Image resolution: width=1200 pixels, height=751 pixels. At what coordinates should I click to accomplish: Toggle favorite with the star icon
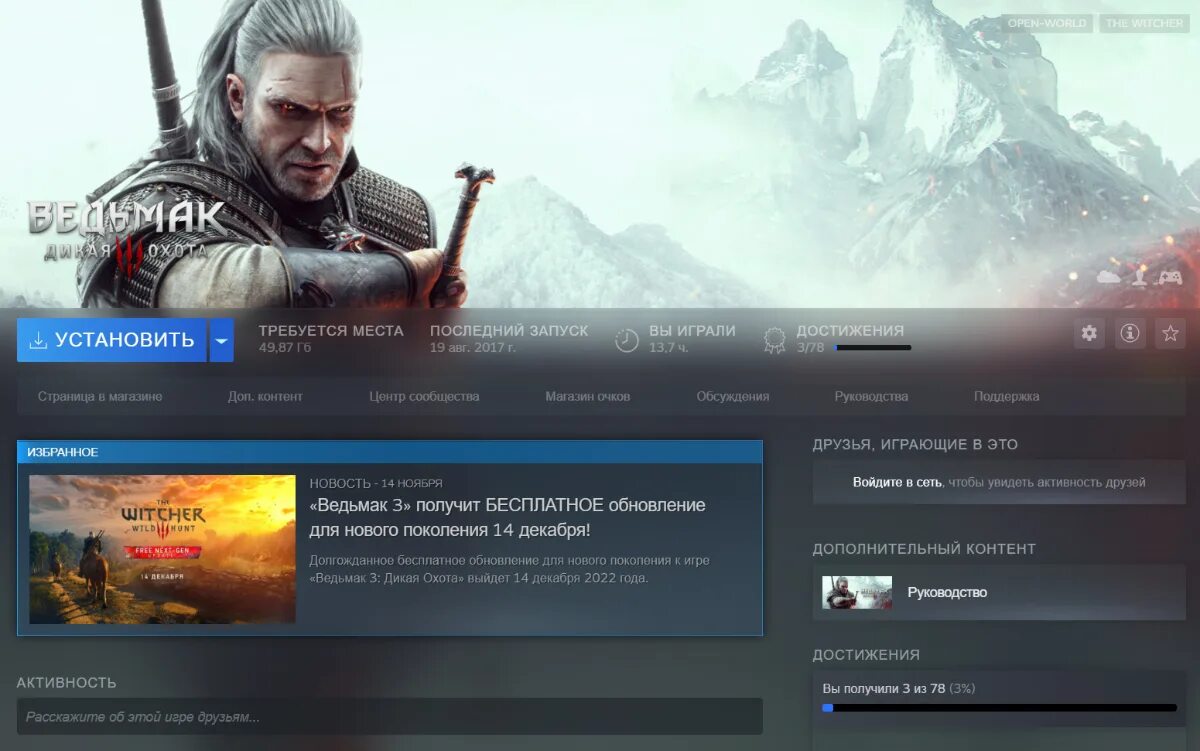tap(1170, 333)
